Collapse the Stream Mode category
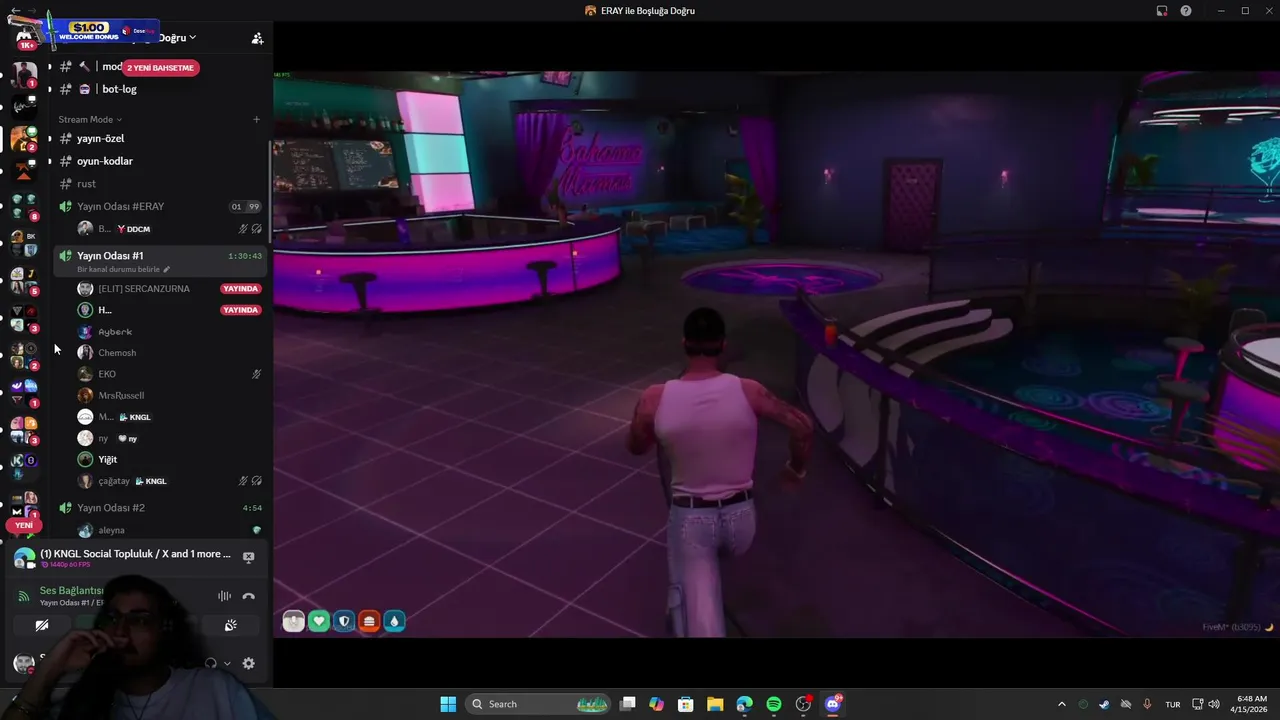The image size is (1280, 720). click(x=90, y=119)
